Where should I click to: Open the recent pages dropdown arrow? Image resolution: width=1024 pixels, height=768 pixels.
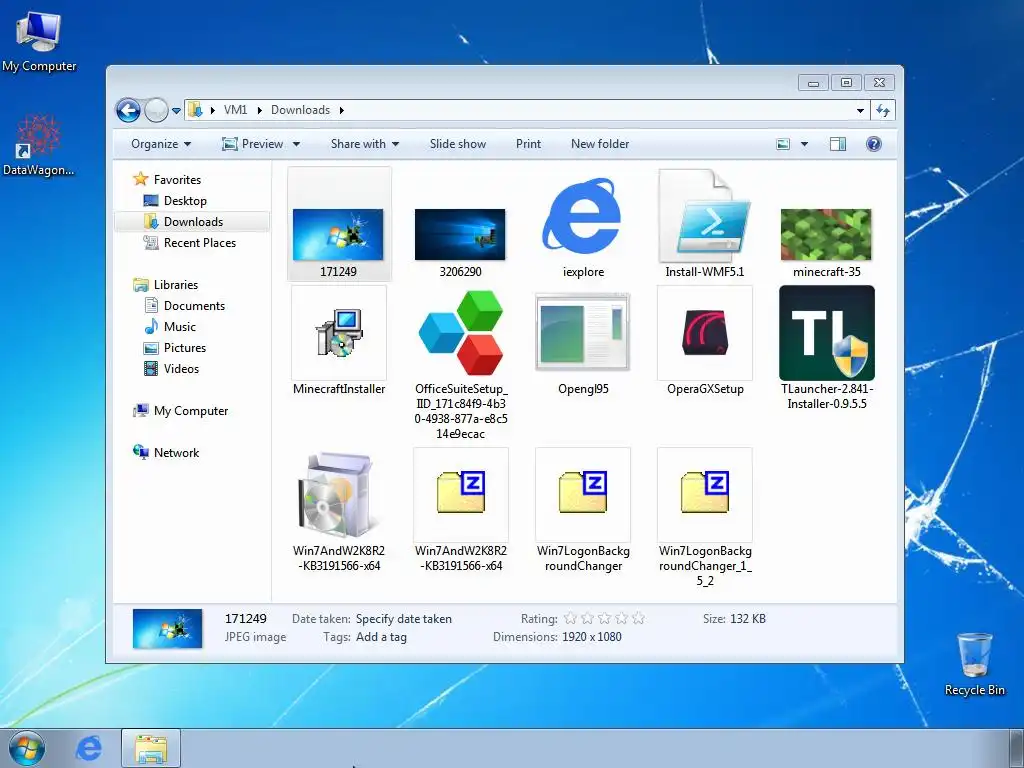coord(176,111)
